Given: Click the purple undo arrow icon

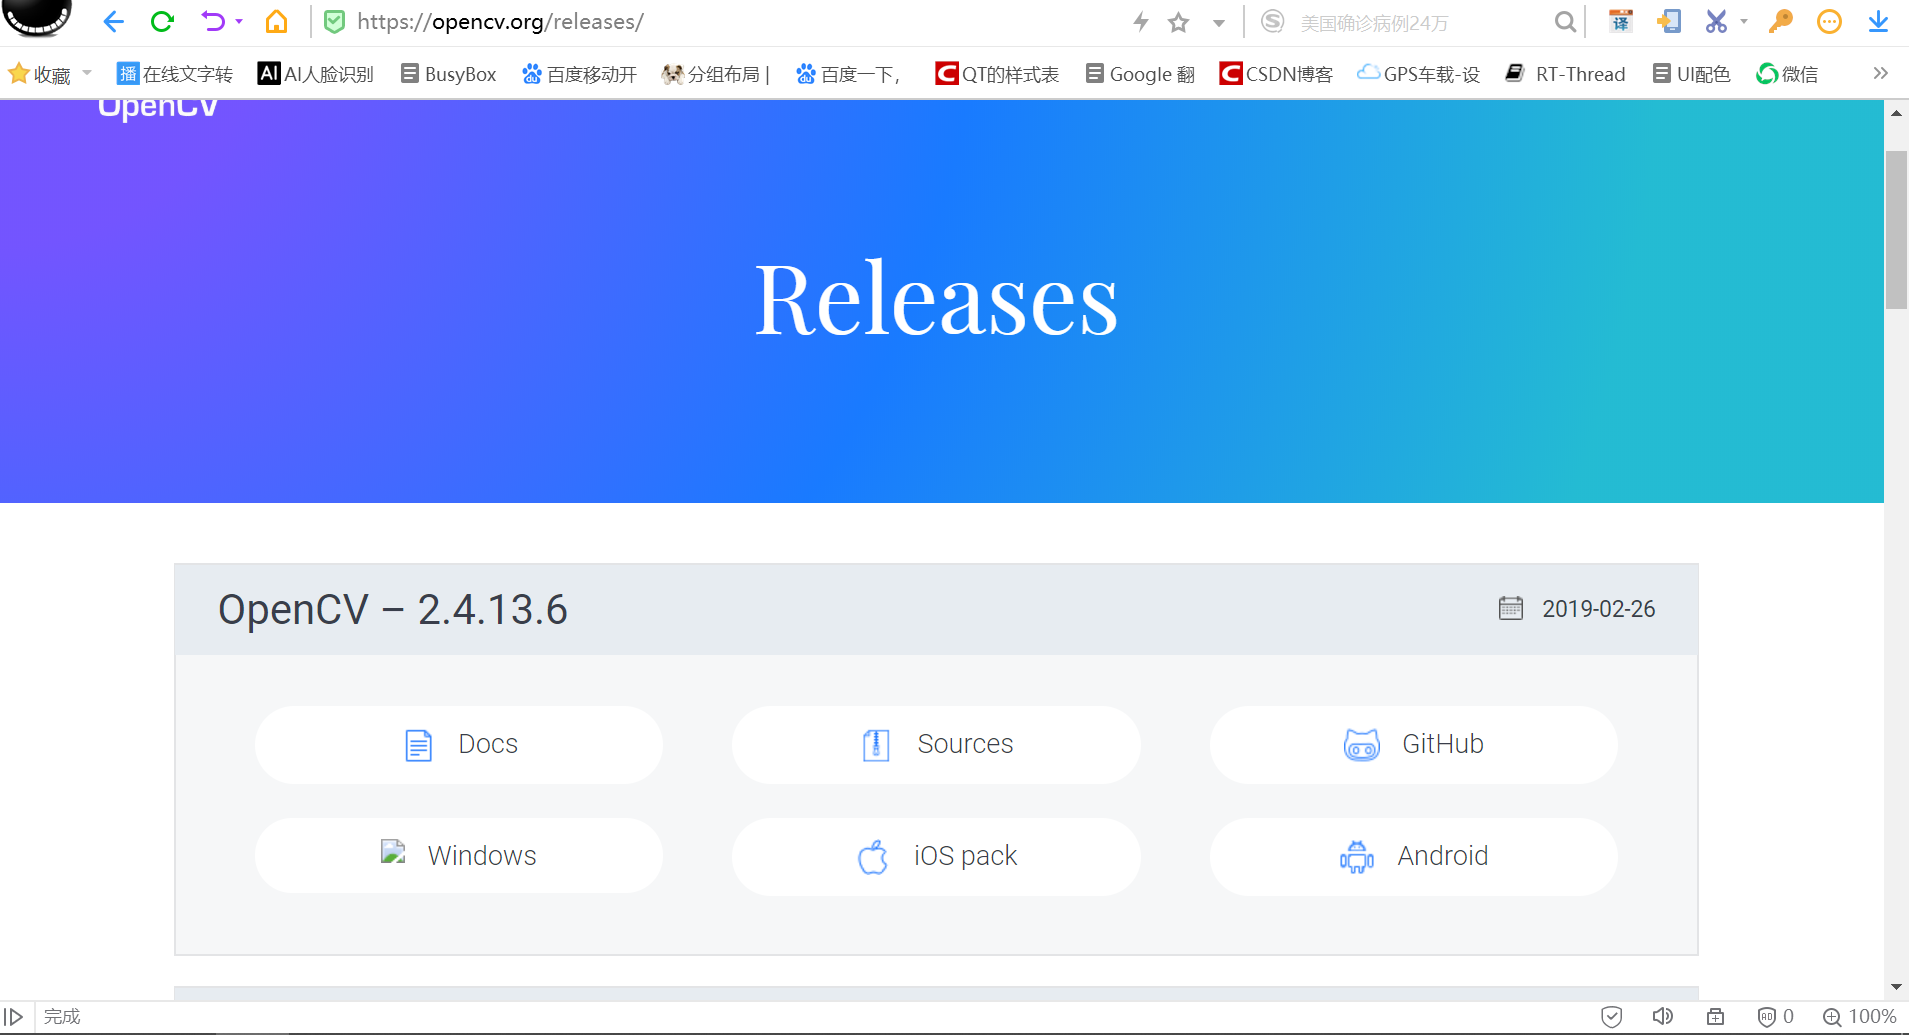Looking at the screenshot, I should 212,21.
